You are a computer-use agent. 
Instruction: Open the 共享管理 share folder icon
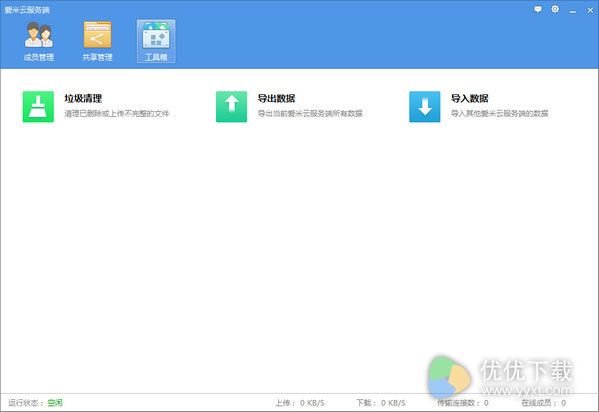click(x=97, y=34)
